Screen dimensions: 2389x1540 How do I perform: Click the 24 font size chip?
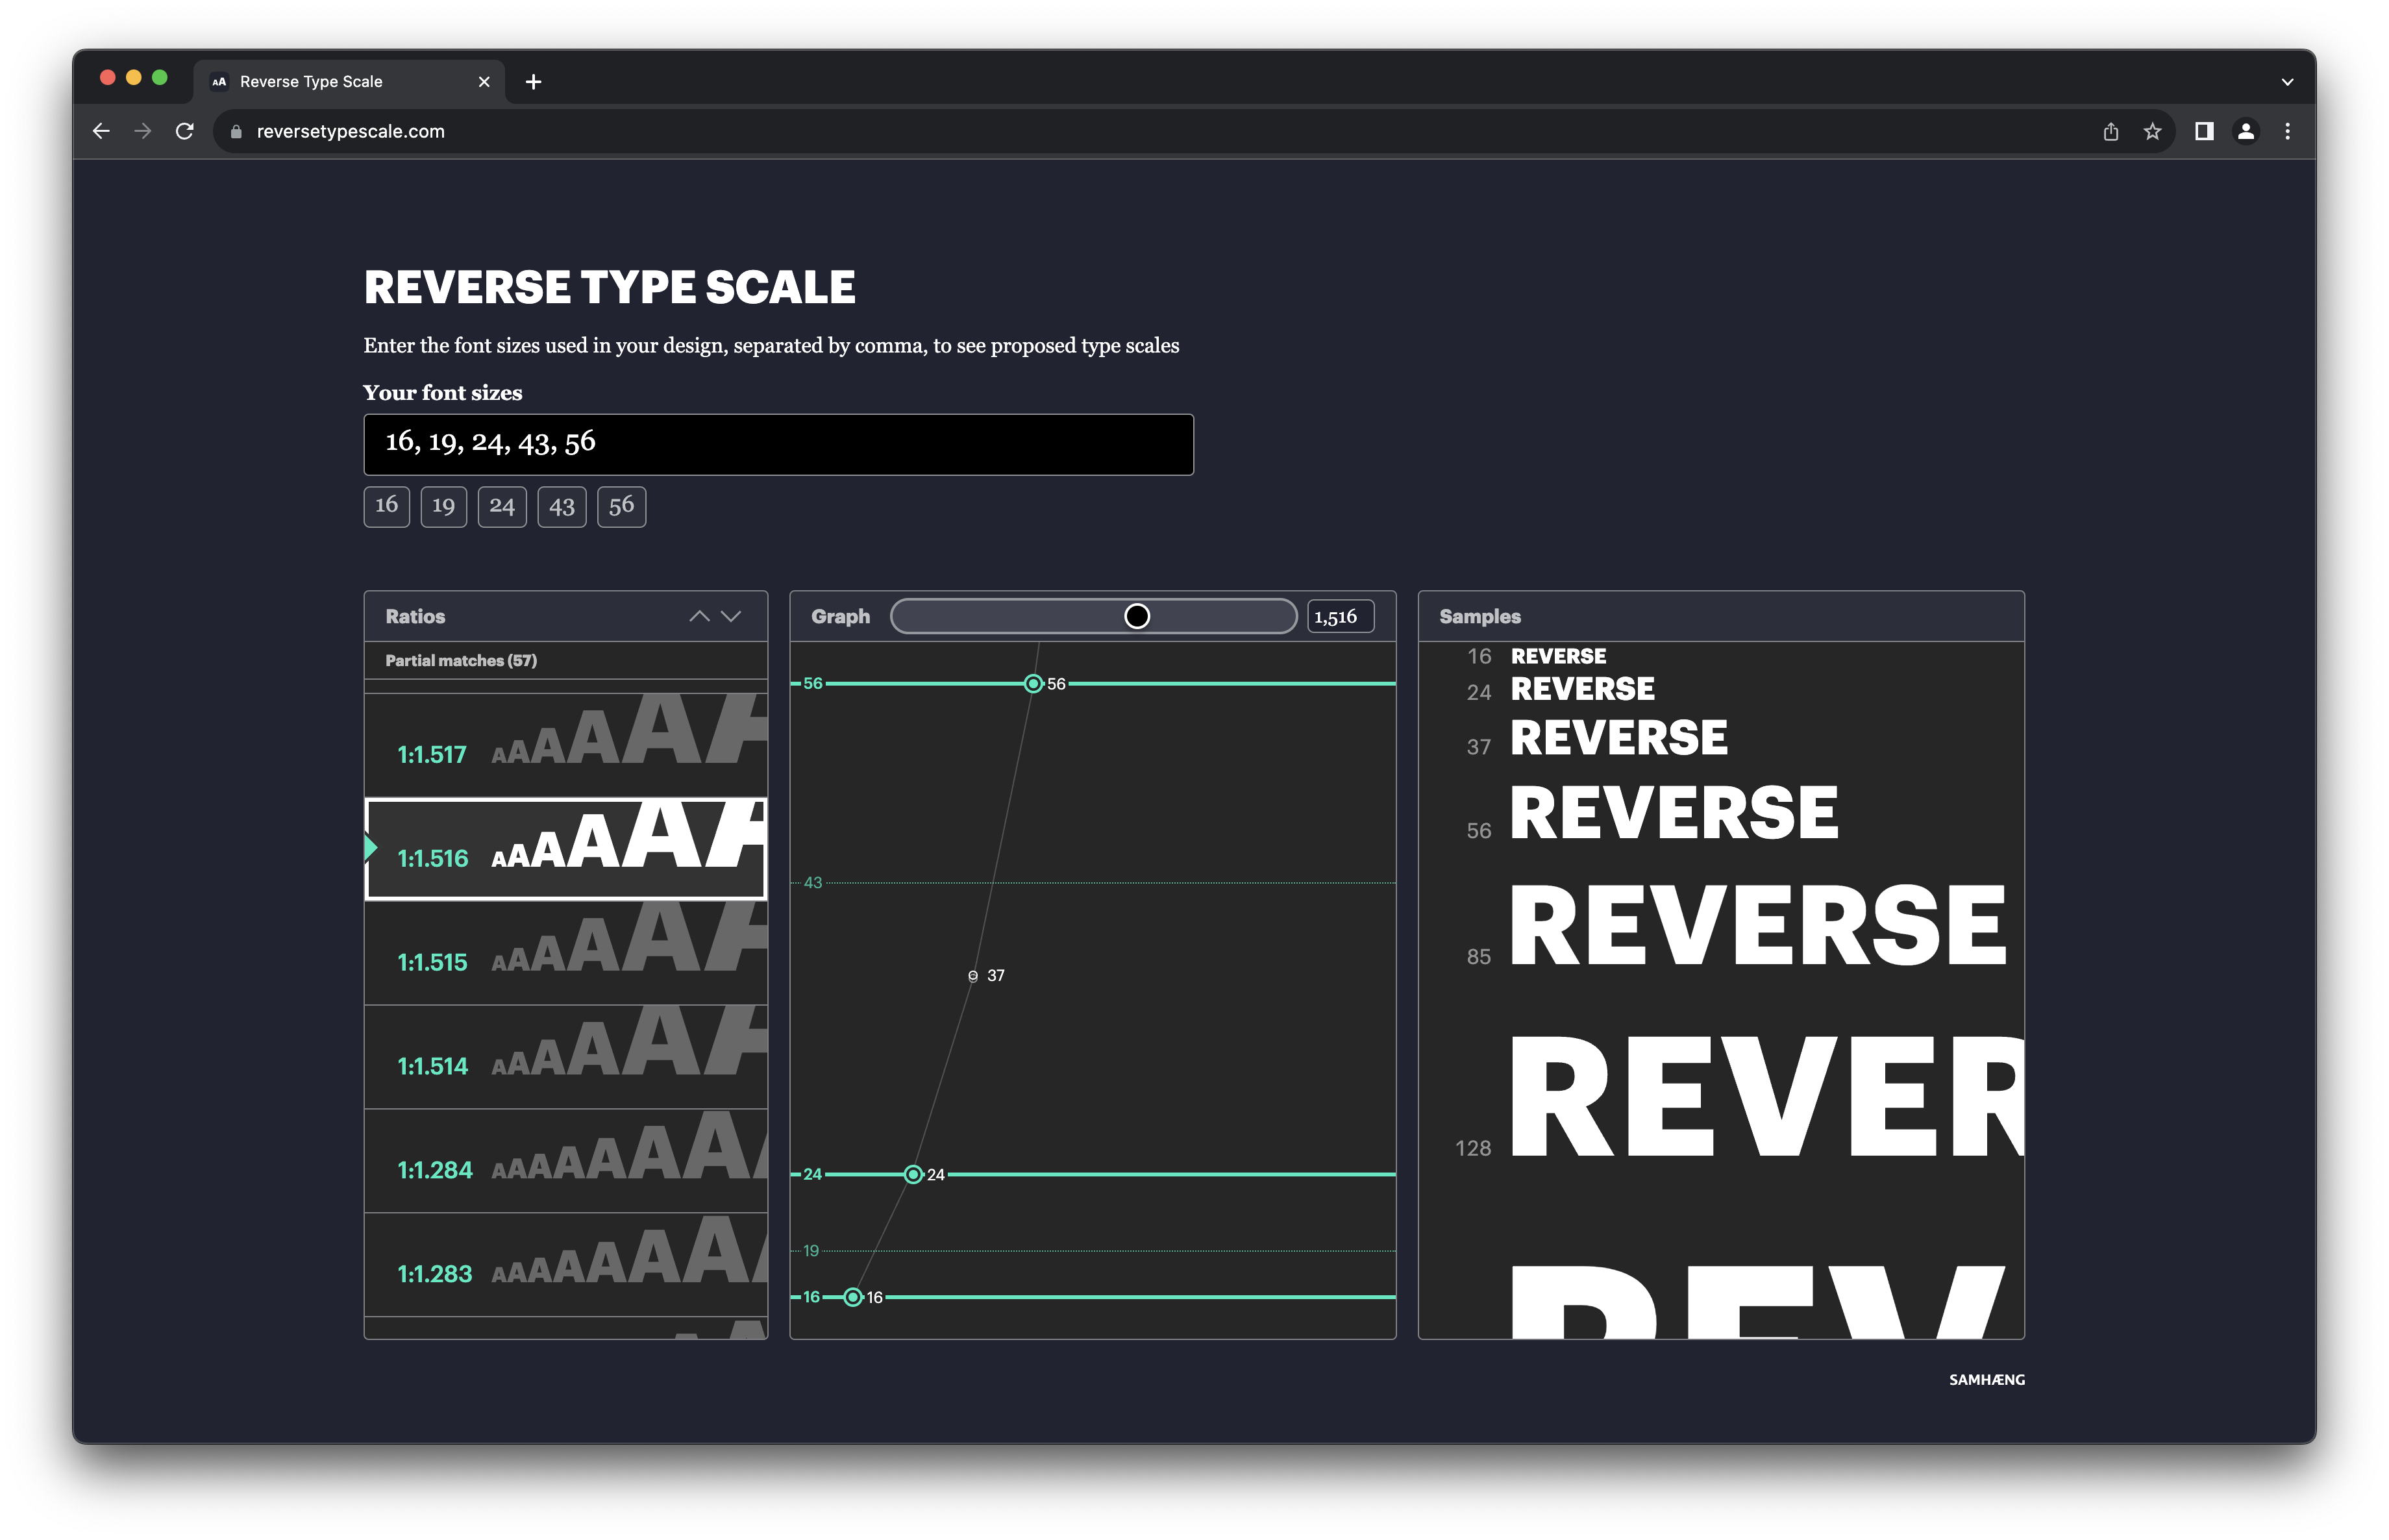[x=502, y=506]
